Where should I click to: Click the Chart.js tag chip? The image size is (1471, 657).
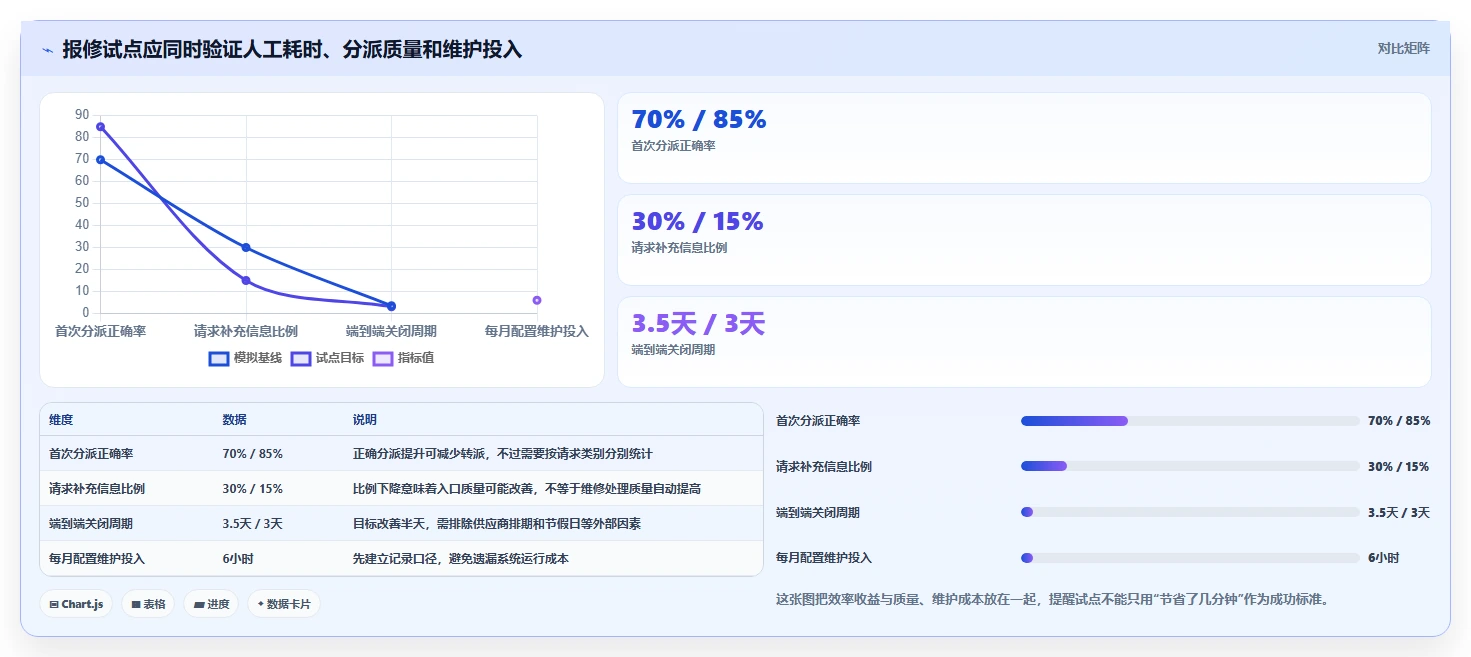[x=76, y=604]
